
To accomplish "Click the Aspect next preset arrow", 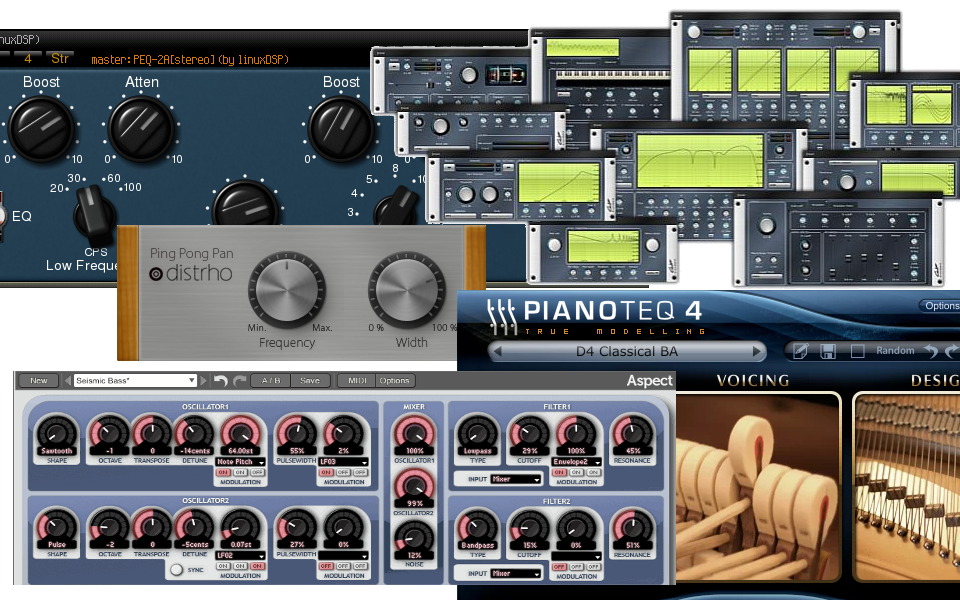I will (x=204, y=381).
